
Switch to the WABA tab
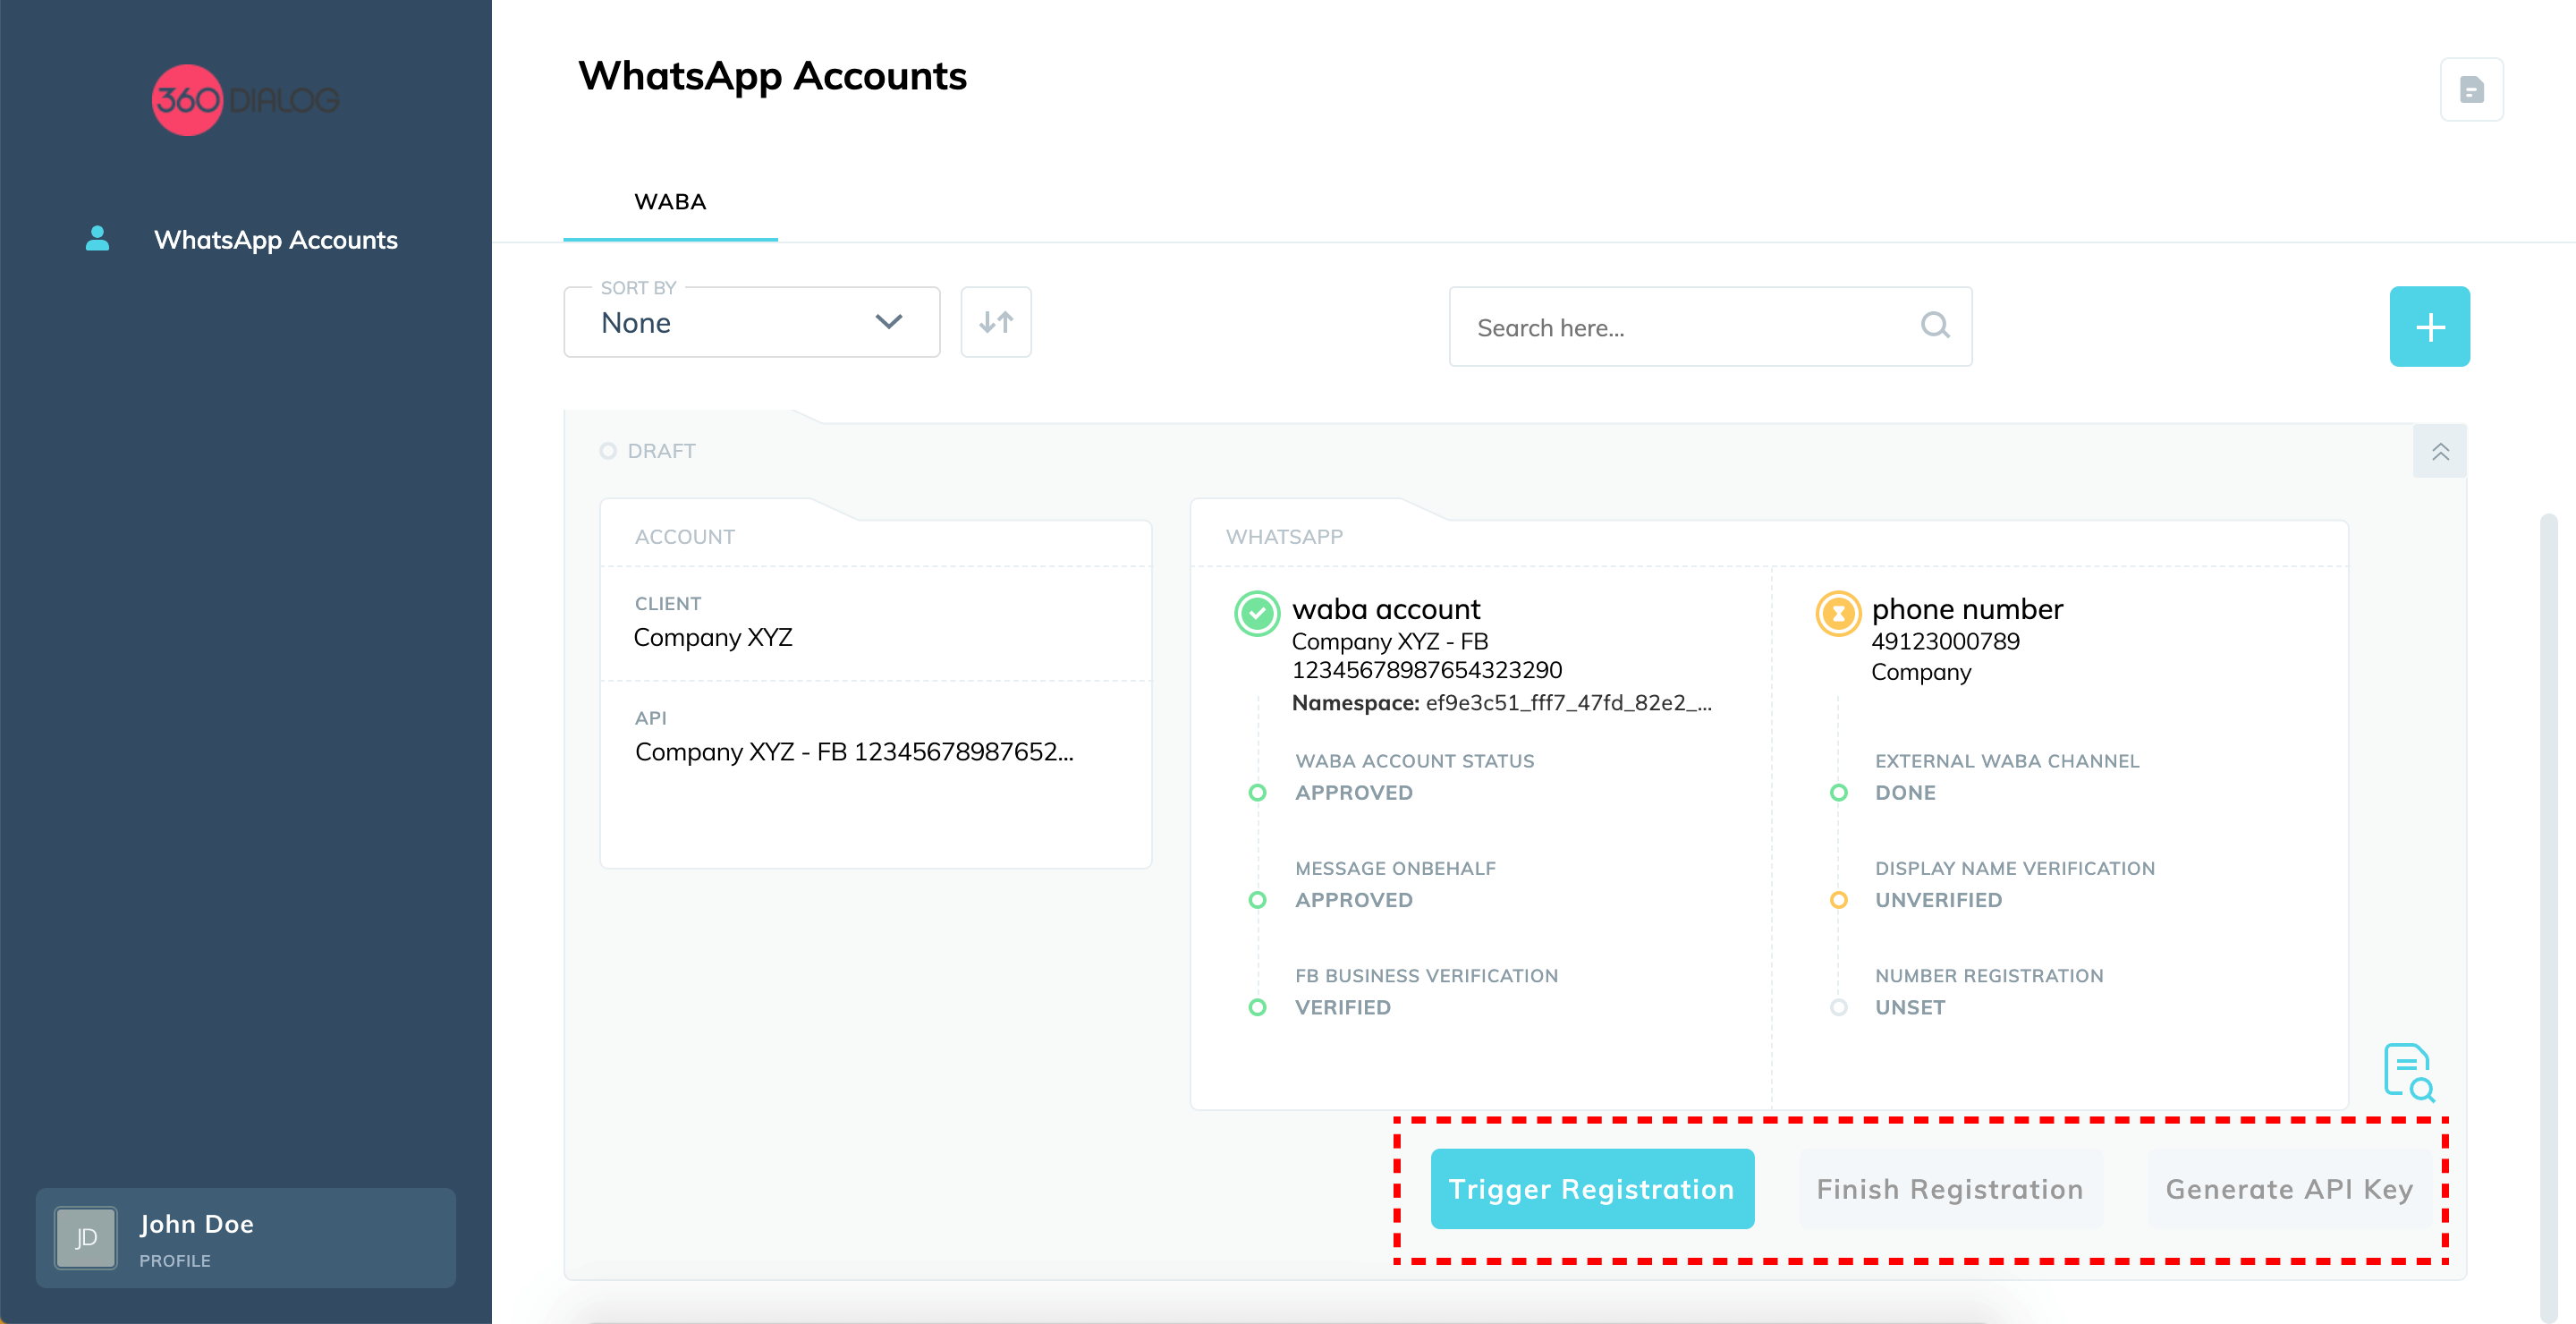point(670,202)
